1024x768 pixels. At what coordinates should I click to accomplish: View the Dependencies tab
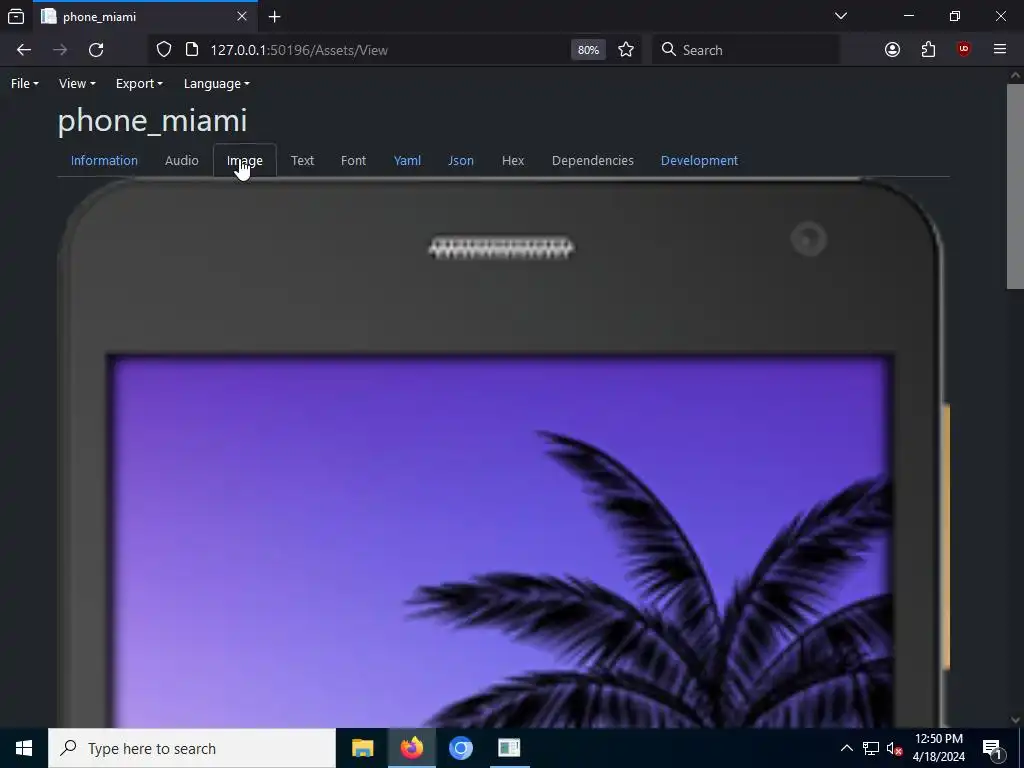pyautogui.click(x=593, y=161)
